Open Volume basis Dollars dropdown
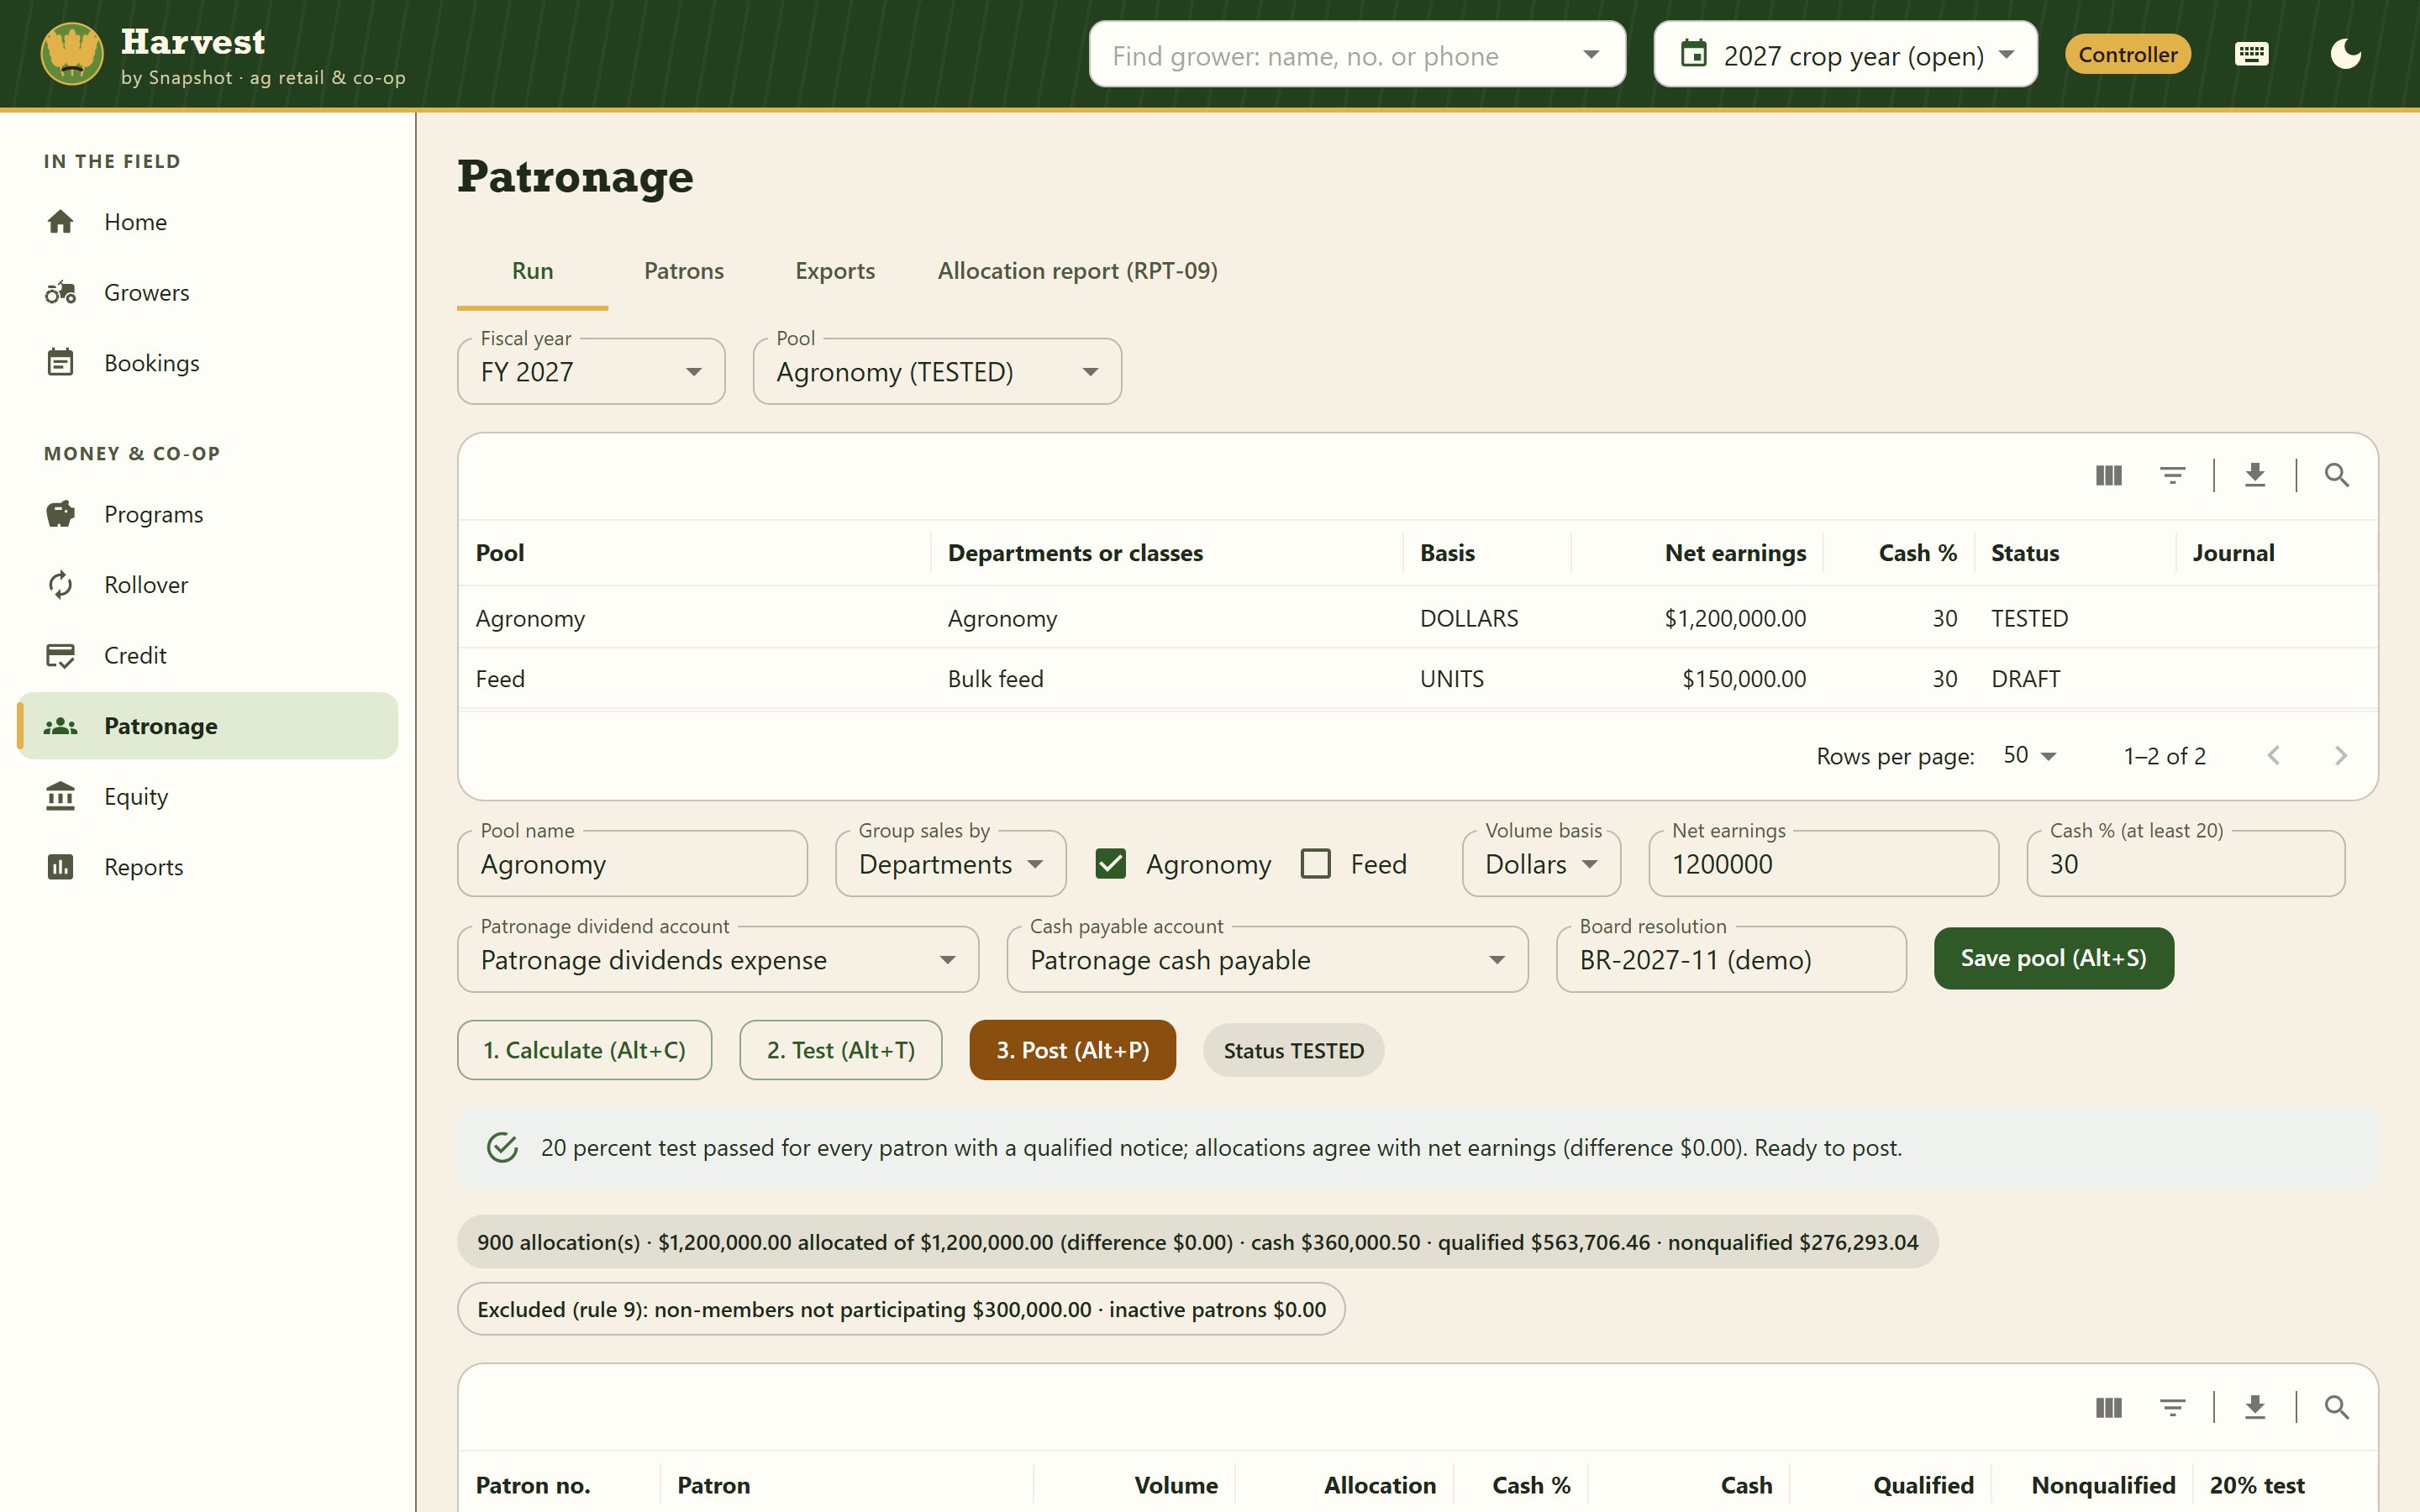Viewport: 2420px width, 1512px height. pos(1541,864)
